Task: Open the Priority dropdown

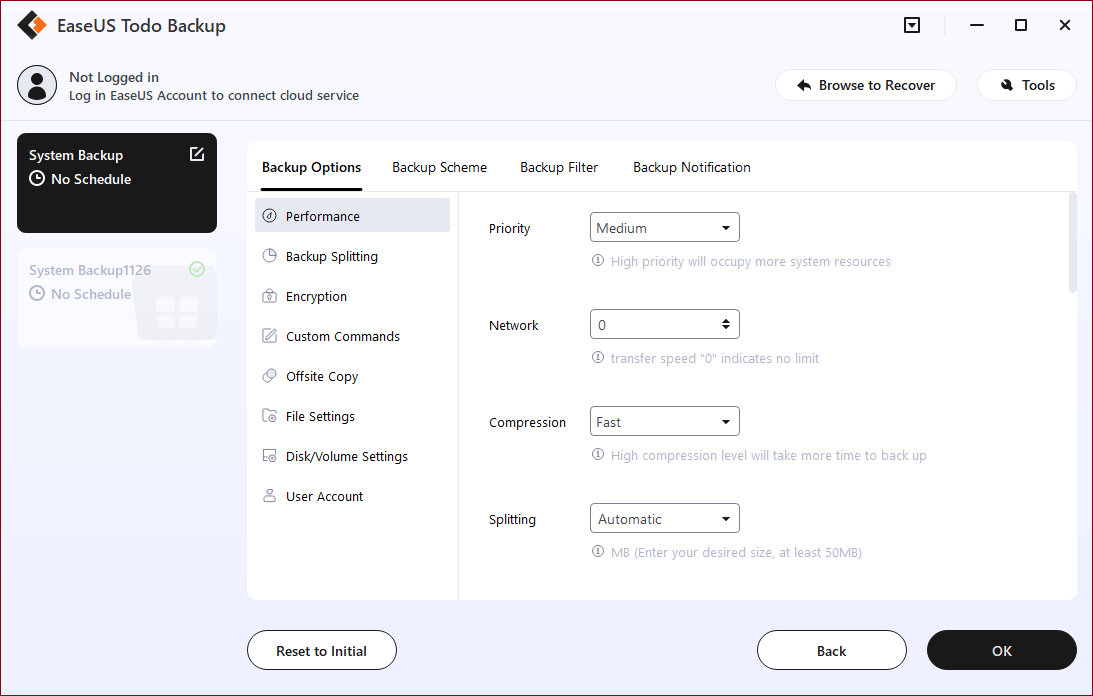Action: (664, 227)
